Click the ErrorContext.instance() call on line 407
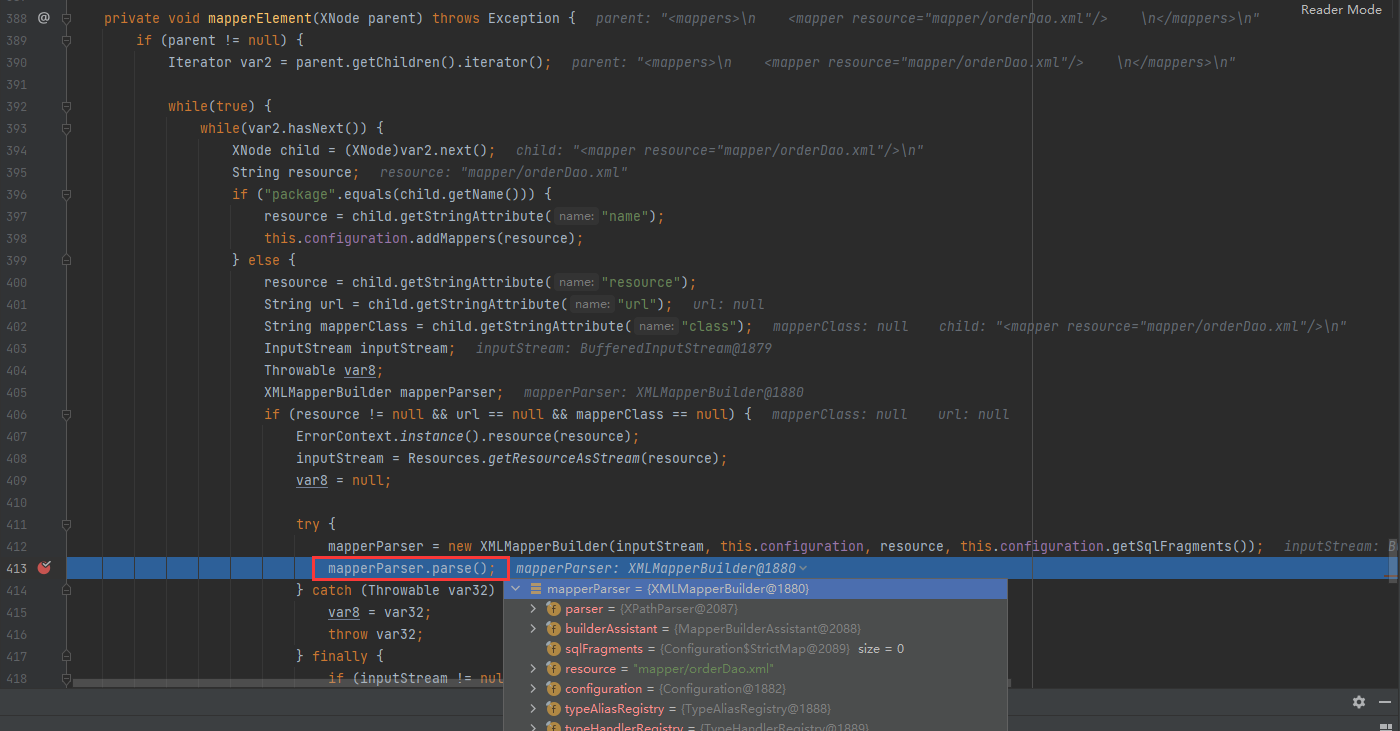The image size is (1400, 731). tap(396, 436)
